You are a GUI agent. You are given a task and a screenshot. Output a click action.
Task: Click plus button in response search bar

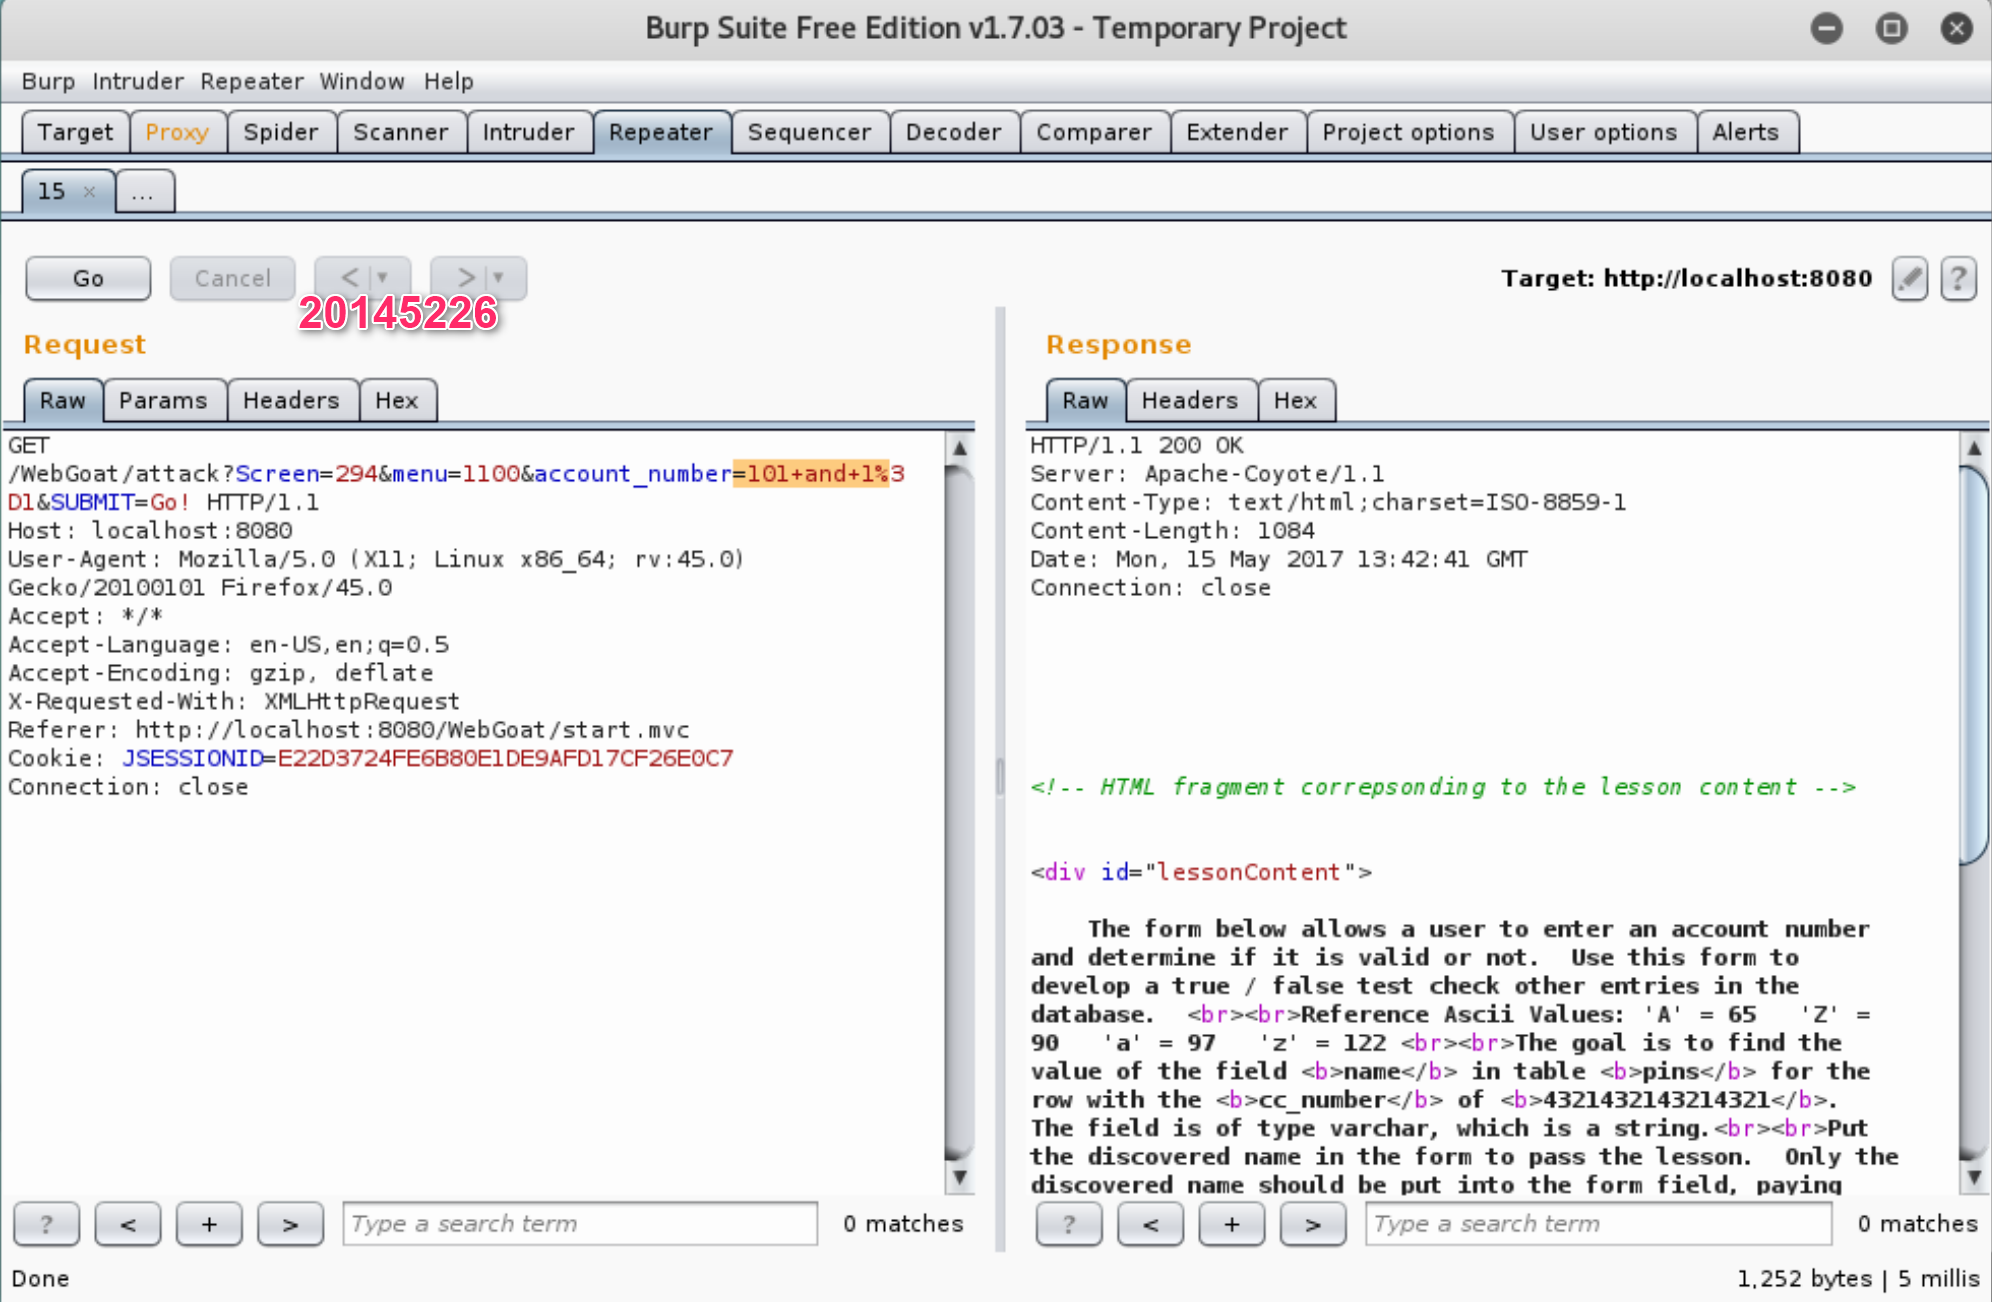click(1232, 1224)
